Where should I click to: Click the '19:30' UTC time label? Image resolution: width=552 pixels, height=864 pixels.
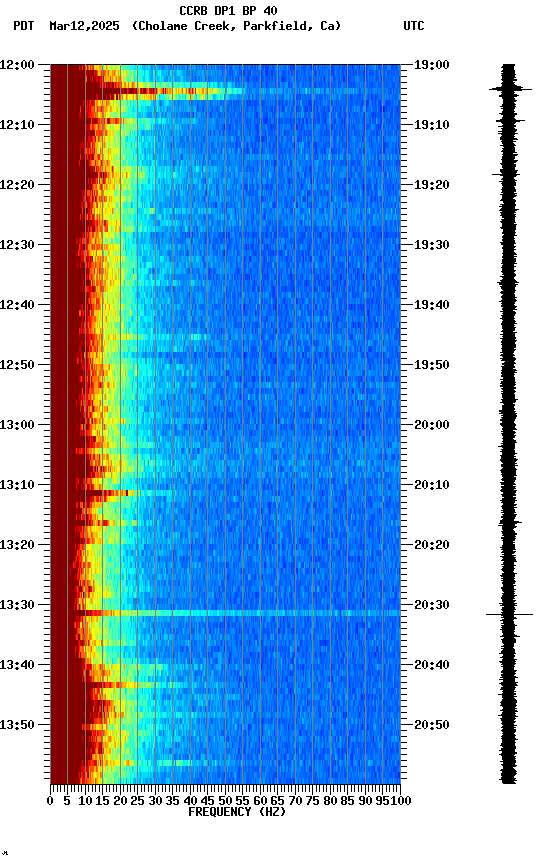pyautogui.click(x=432, y=245)
